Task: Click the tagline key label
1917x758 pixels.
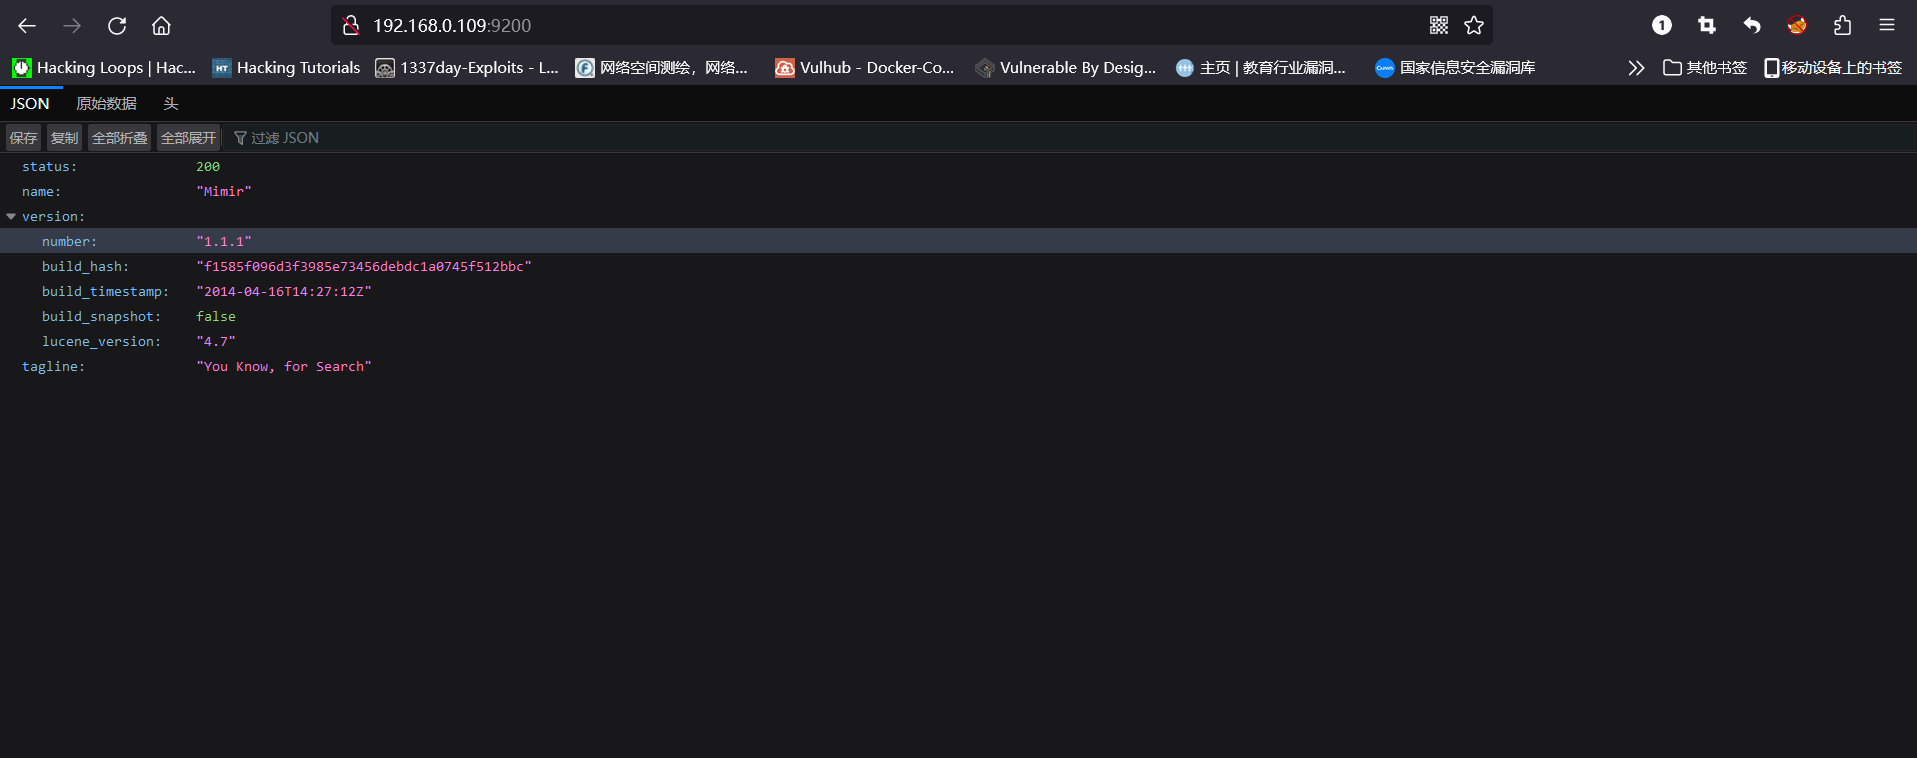Action: (53, 367)
